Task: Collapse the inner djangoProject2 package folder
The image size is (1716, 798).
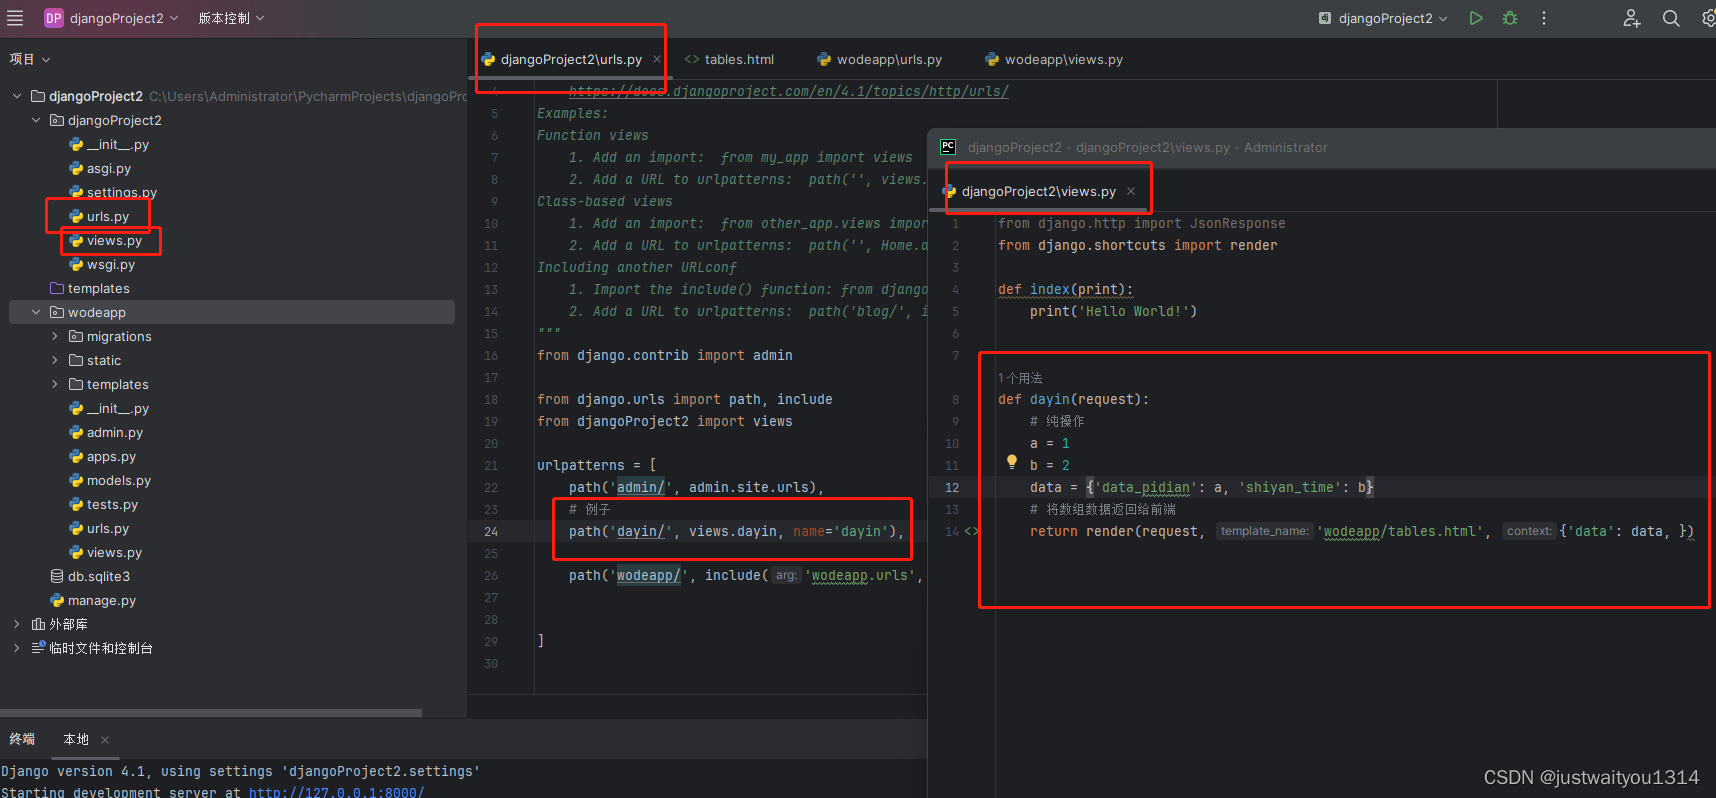Action: (x=36, y=120)
